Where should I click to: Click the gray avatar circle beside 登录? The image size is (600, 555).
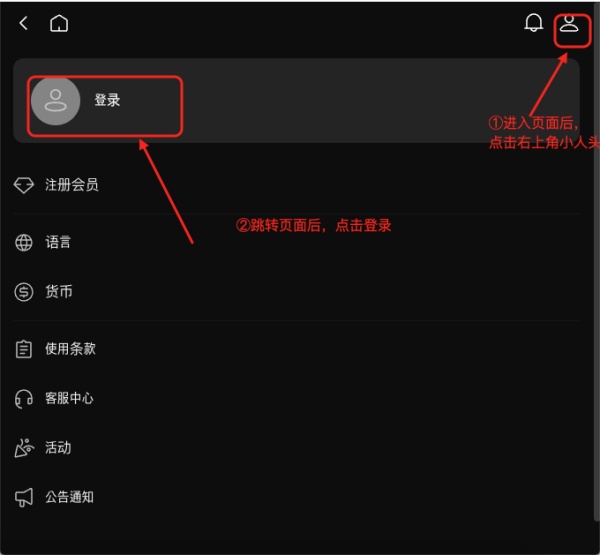55,101
